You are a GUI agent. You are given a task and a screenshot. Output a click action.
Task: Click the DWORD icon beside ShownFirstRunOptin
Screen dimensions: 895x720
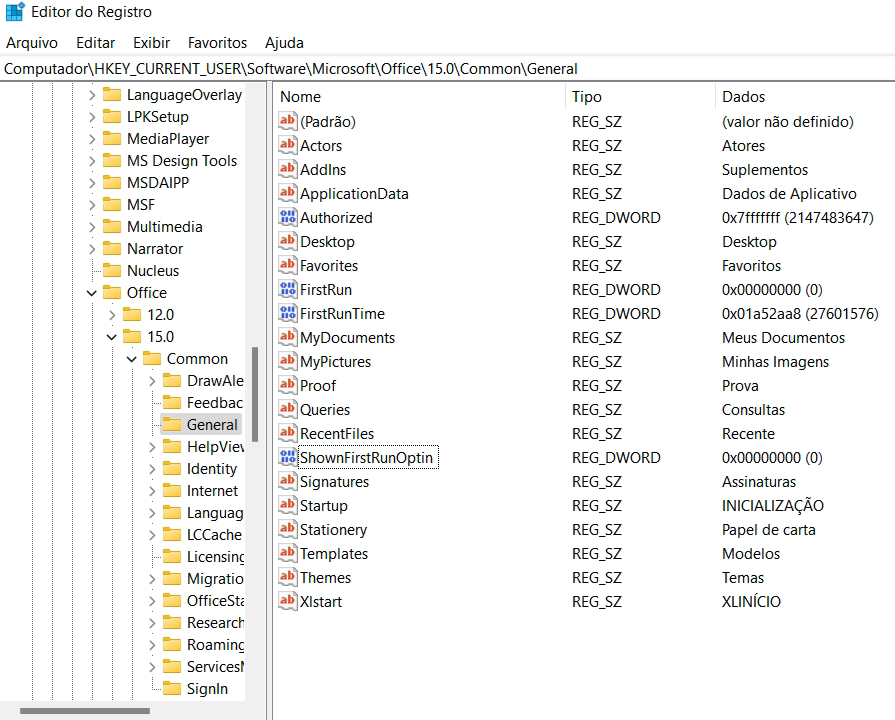[288, 457]
